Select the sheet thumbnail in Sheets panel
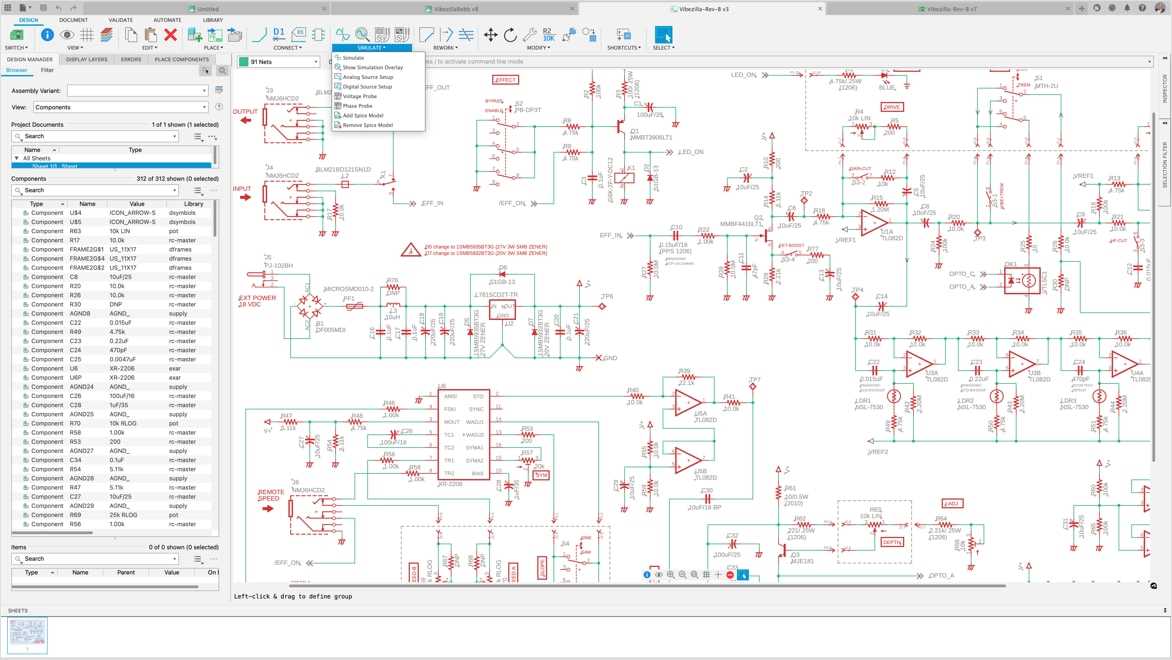 pos(28,636)
